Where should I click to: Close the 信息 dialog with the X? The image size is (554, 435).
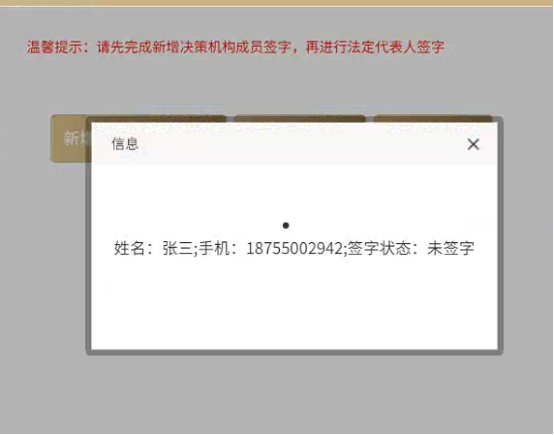pyautogui.click(x=473, y=144)
